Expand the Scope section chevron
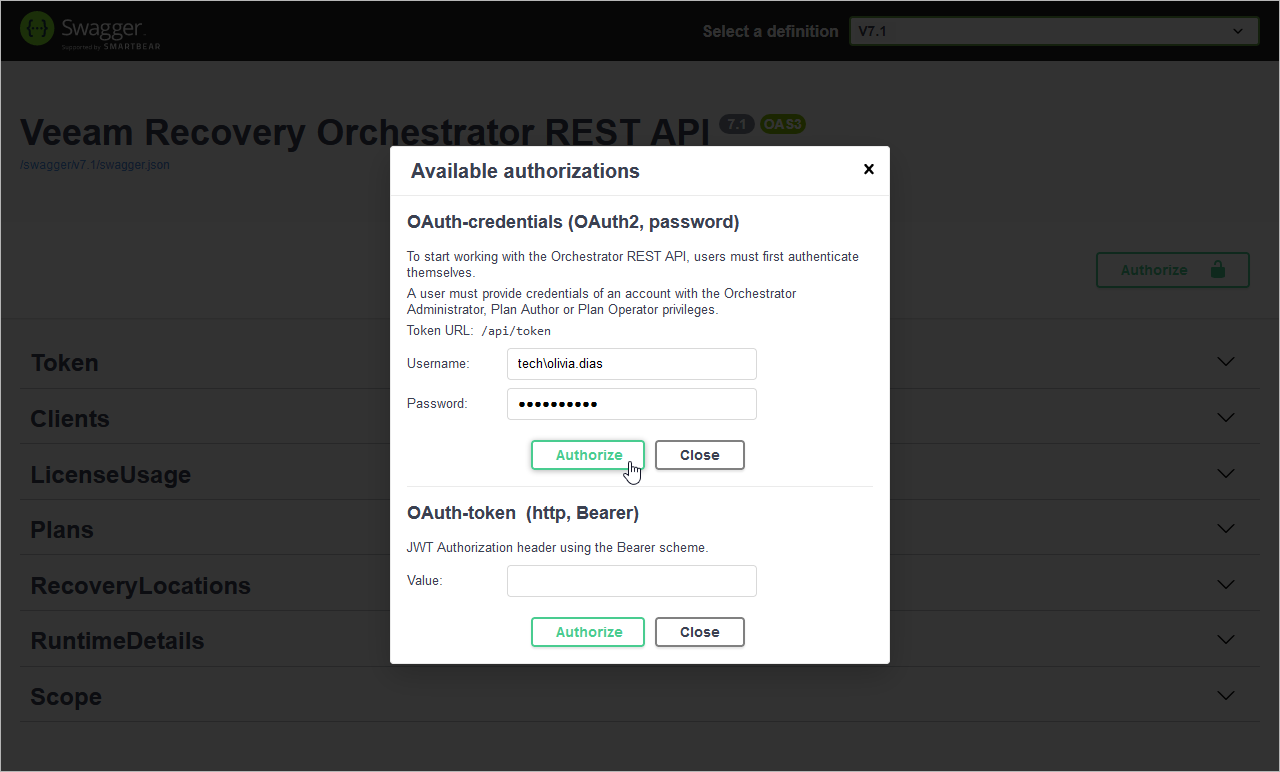Image resolution: width=1280 pixels, height=772 pixels. [1226, 695]
